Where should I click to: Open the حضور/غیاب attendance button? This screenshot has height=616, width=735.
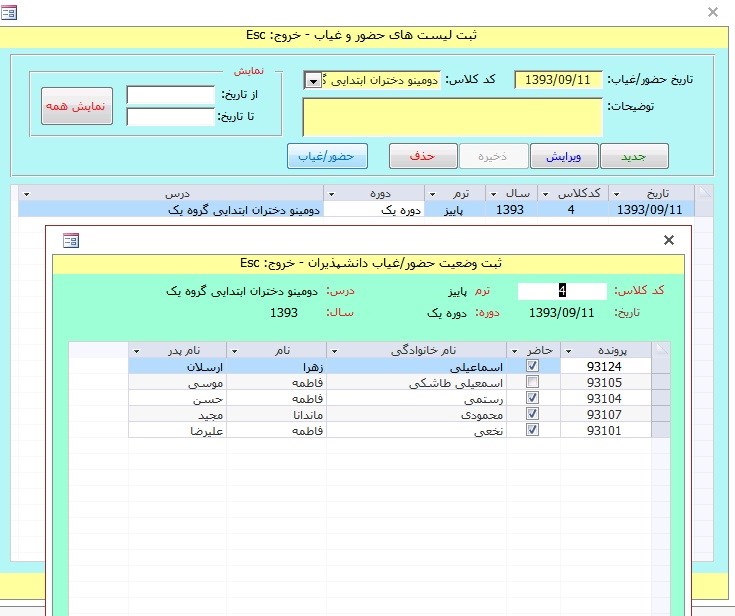(327, 156)
